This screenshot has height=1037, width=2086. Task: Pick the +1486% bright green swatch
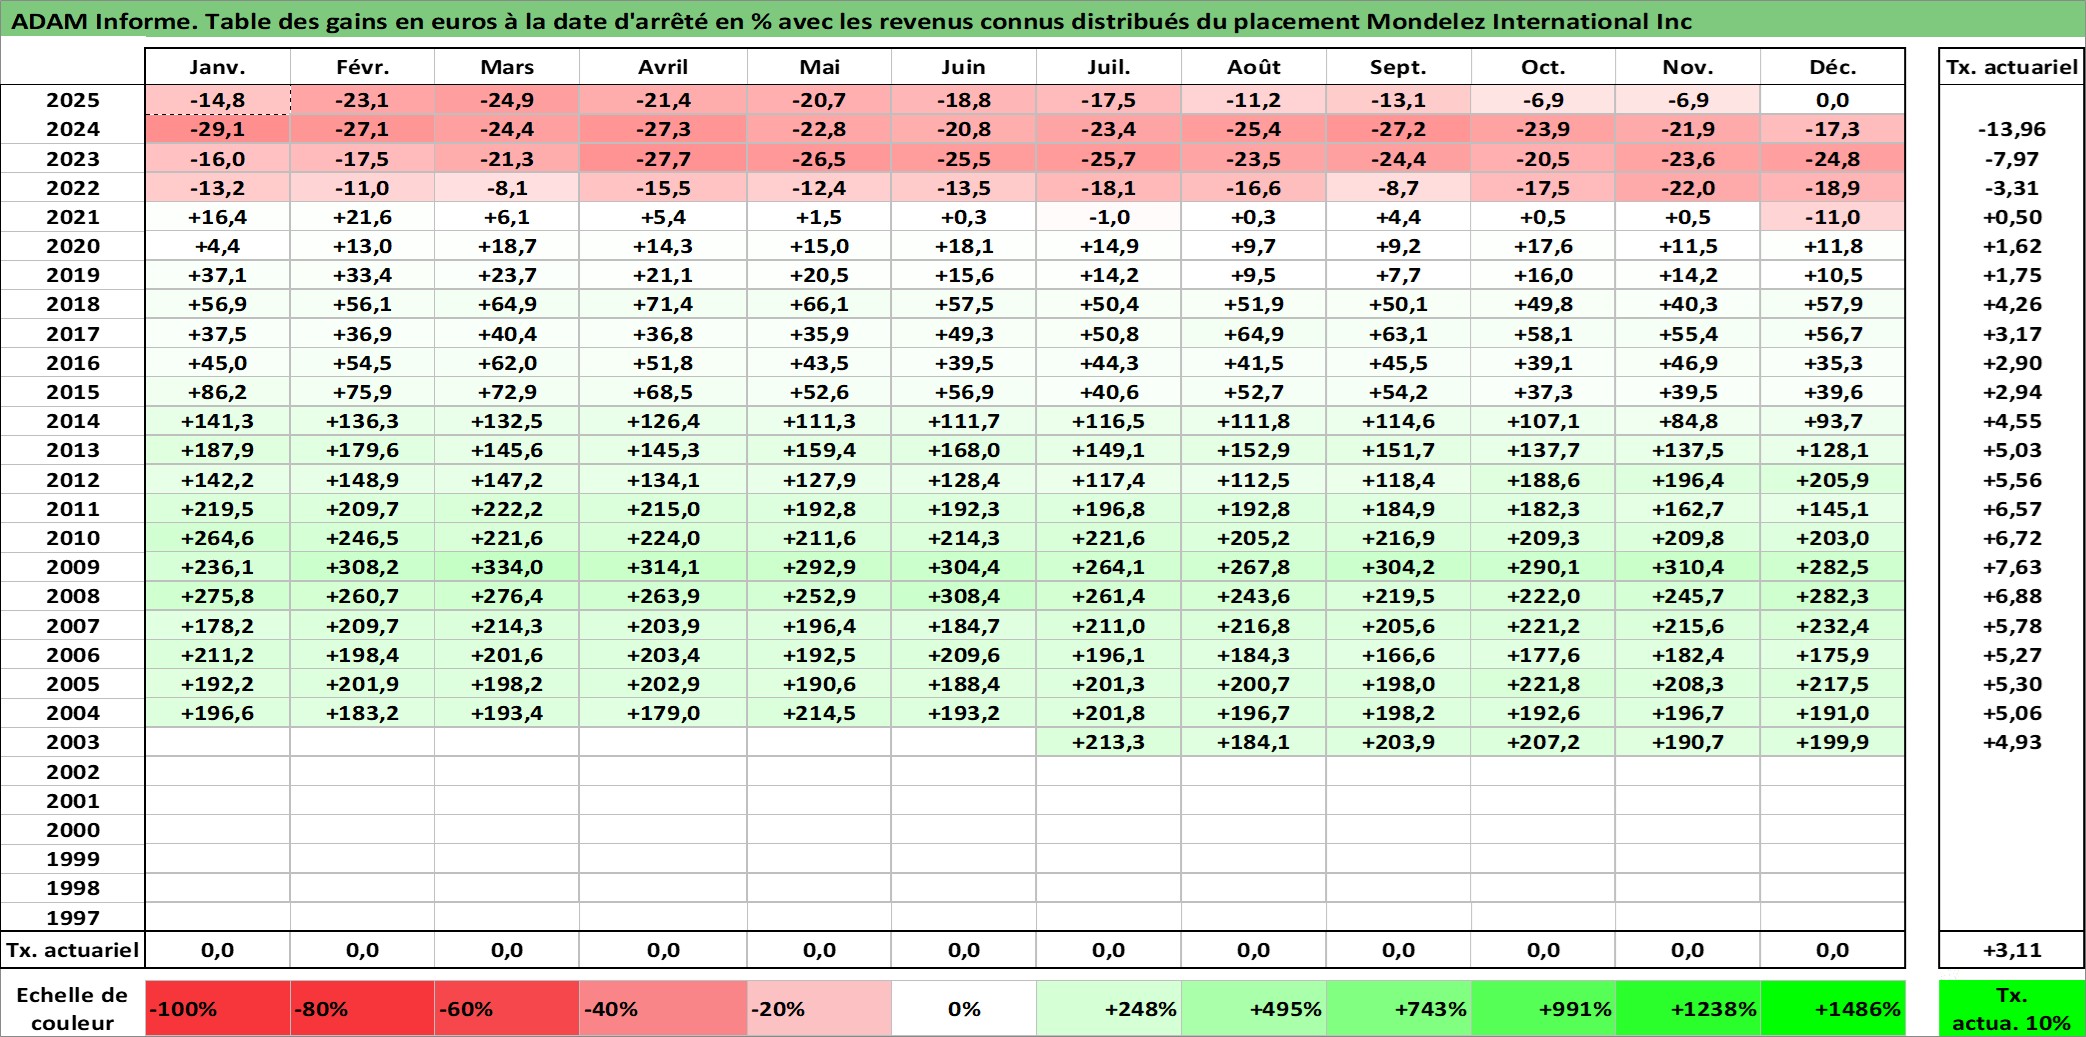[x=1832, y=1008]
